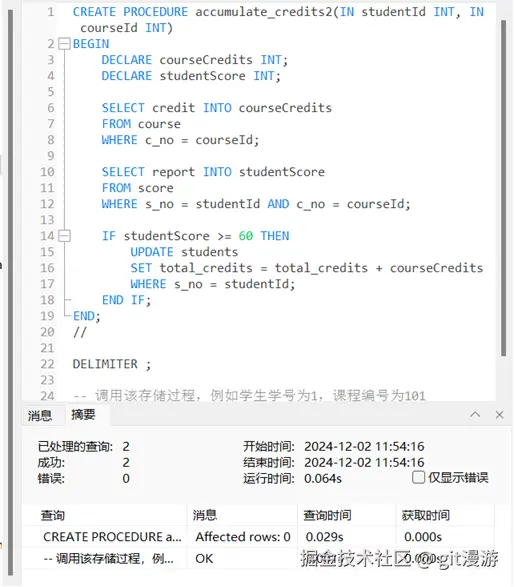Close the results panel with X
Viewport: 515px width, 587px height.
pos(499,414)
